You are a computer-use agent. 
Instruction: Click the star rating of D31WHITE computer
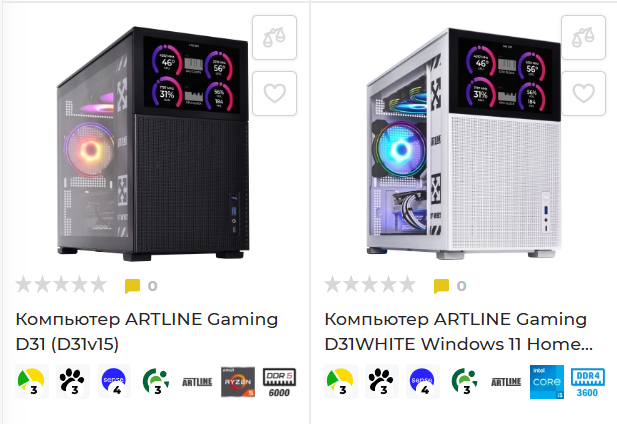click(x=370, y=285)
